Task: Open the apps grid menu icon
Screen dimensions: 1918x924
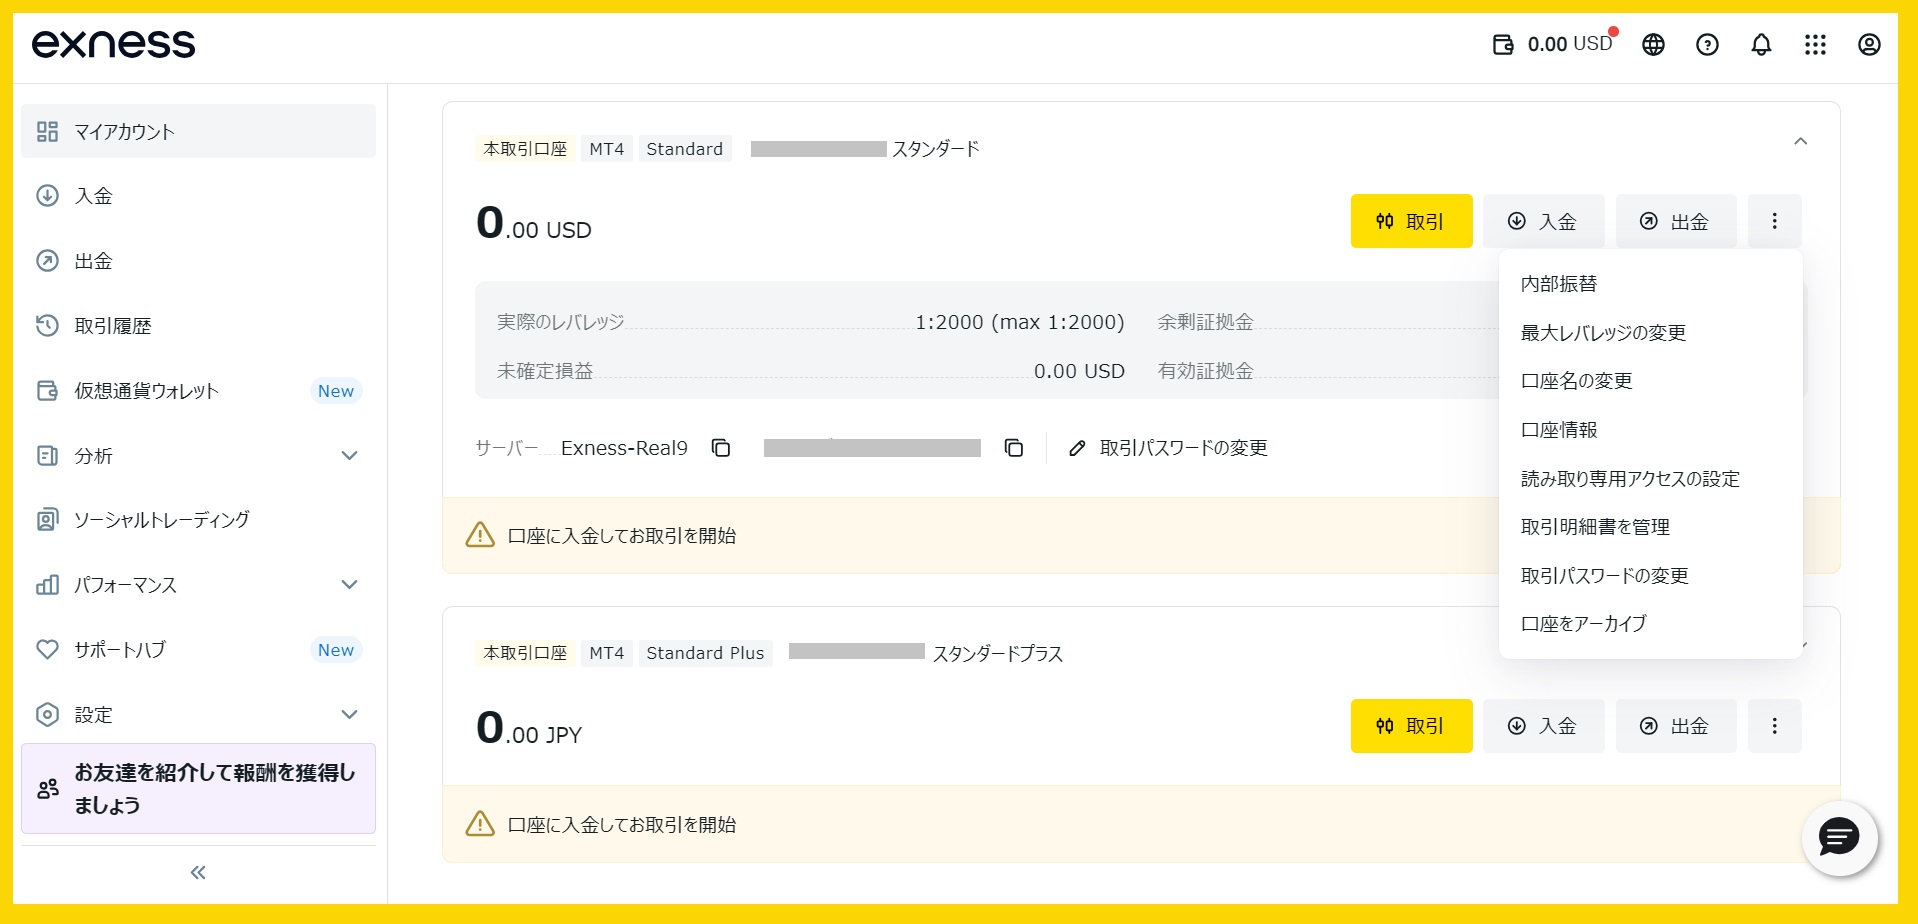Action: (x=1815, y=45)
